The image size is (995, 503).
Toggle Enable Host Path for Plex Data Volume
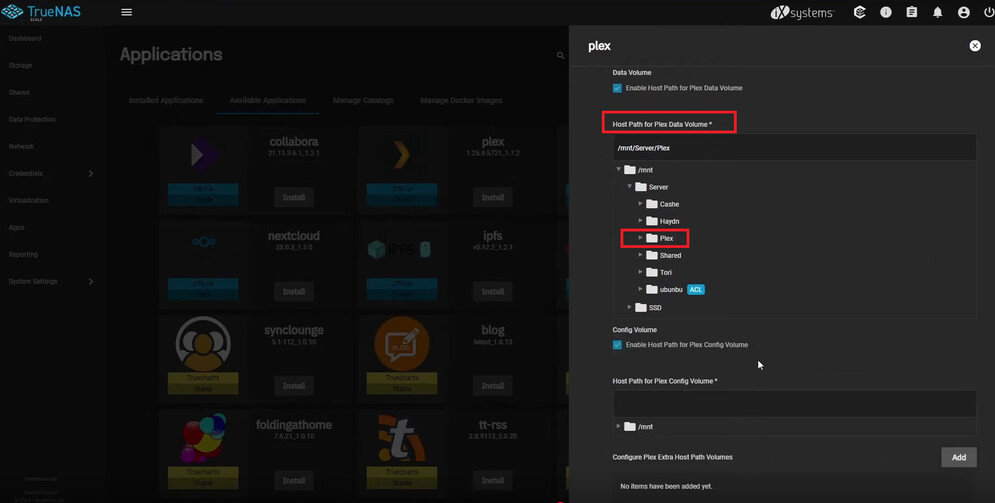[x=617, y=88]
